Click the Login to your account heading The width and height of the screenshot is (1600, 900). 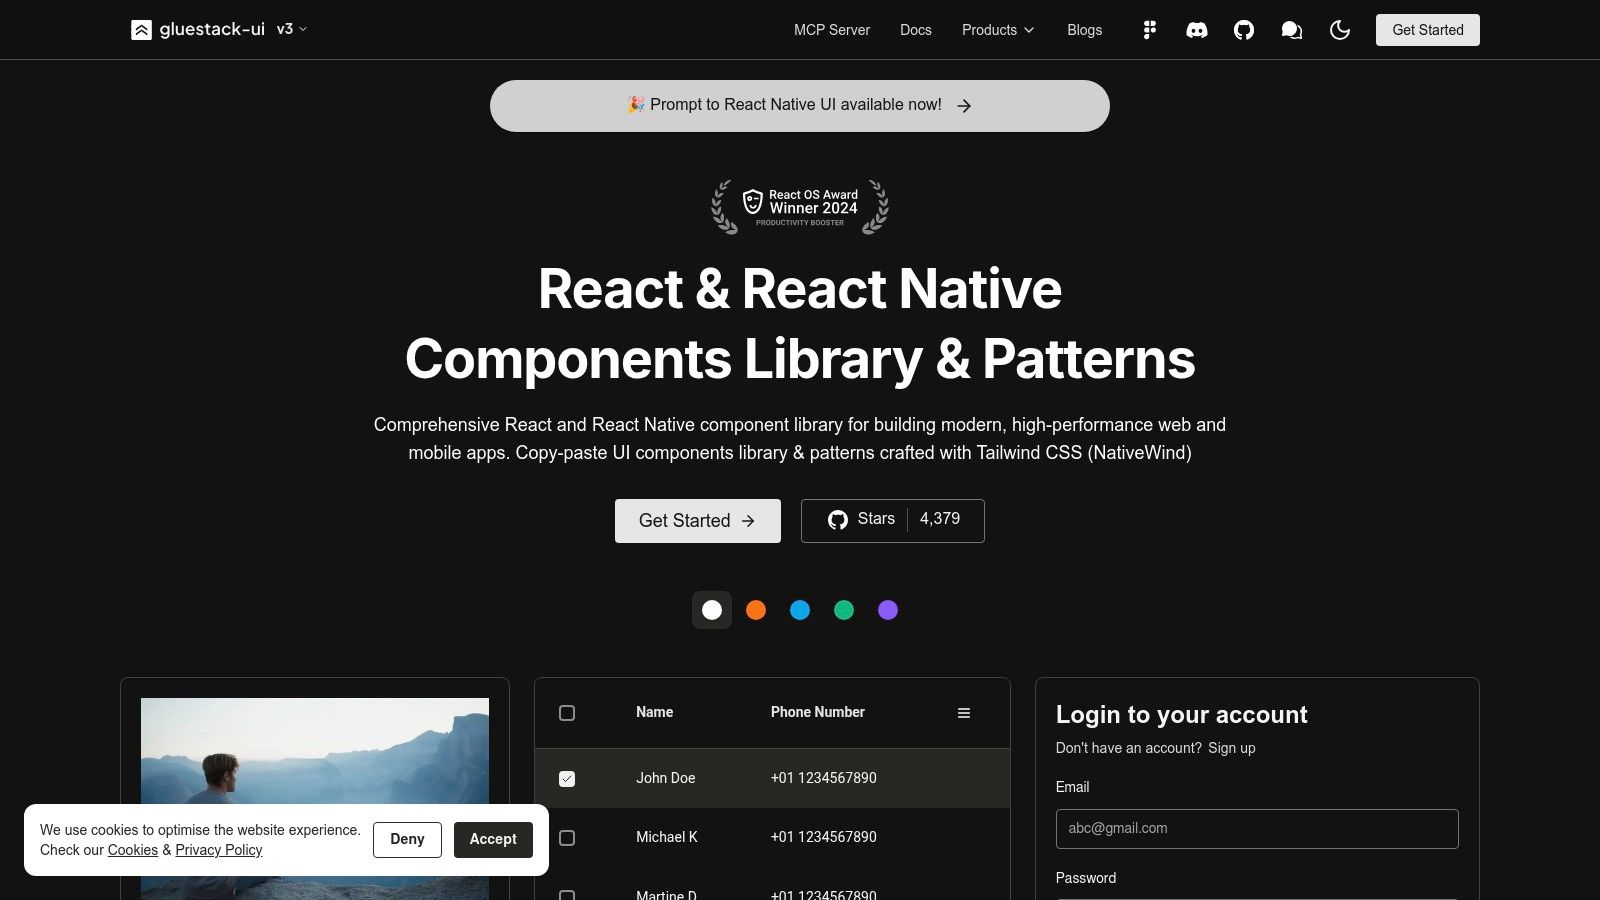click(x=1182, y=715)
